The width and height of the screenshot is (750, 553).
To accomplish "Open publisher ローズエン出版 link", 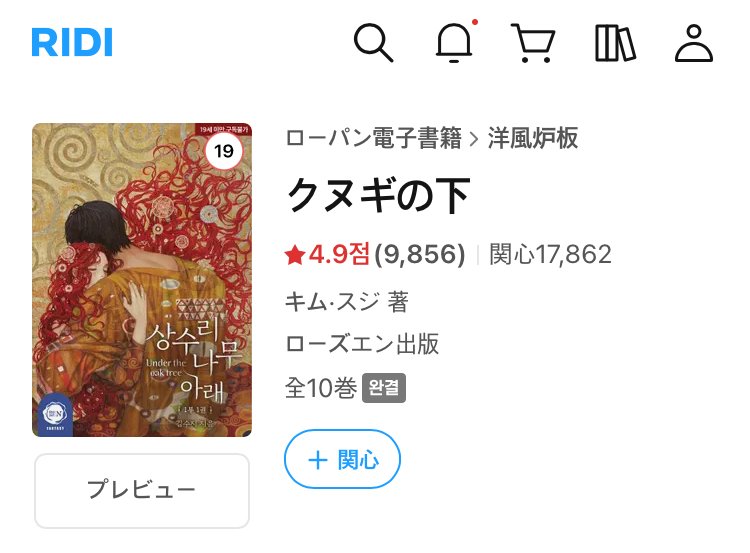I will point(362,344).
